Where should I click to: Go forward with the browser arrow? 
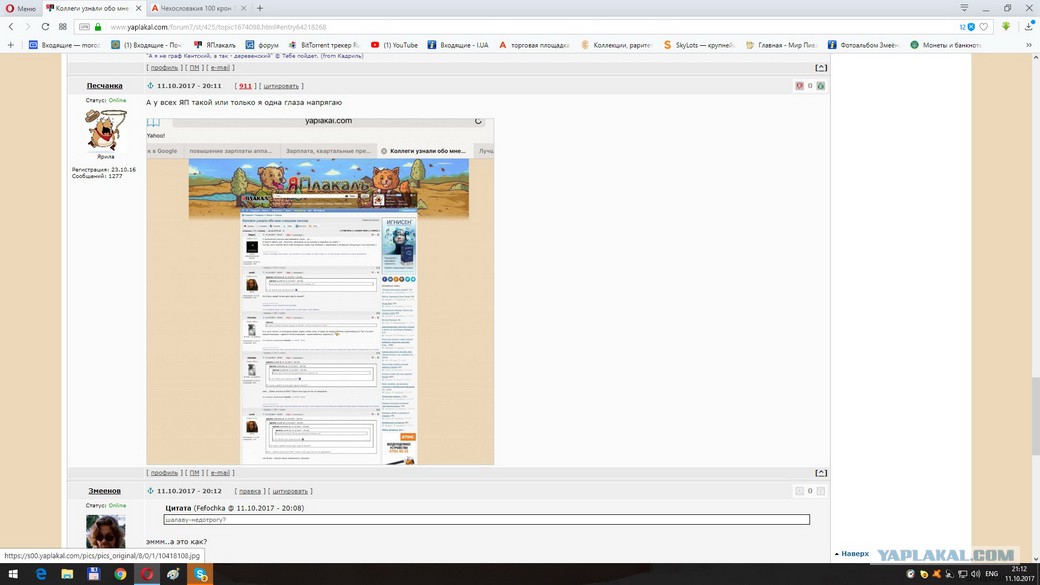coord(28,27)
